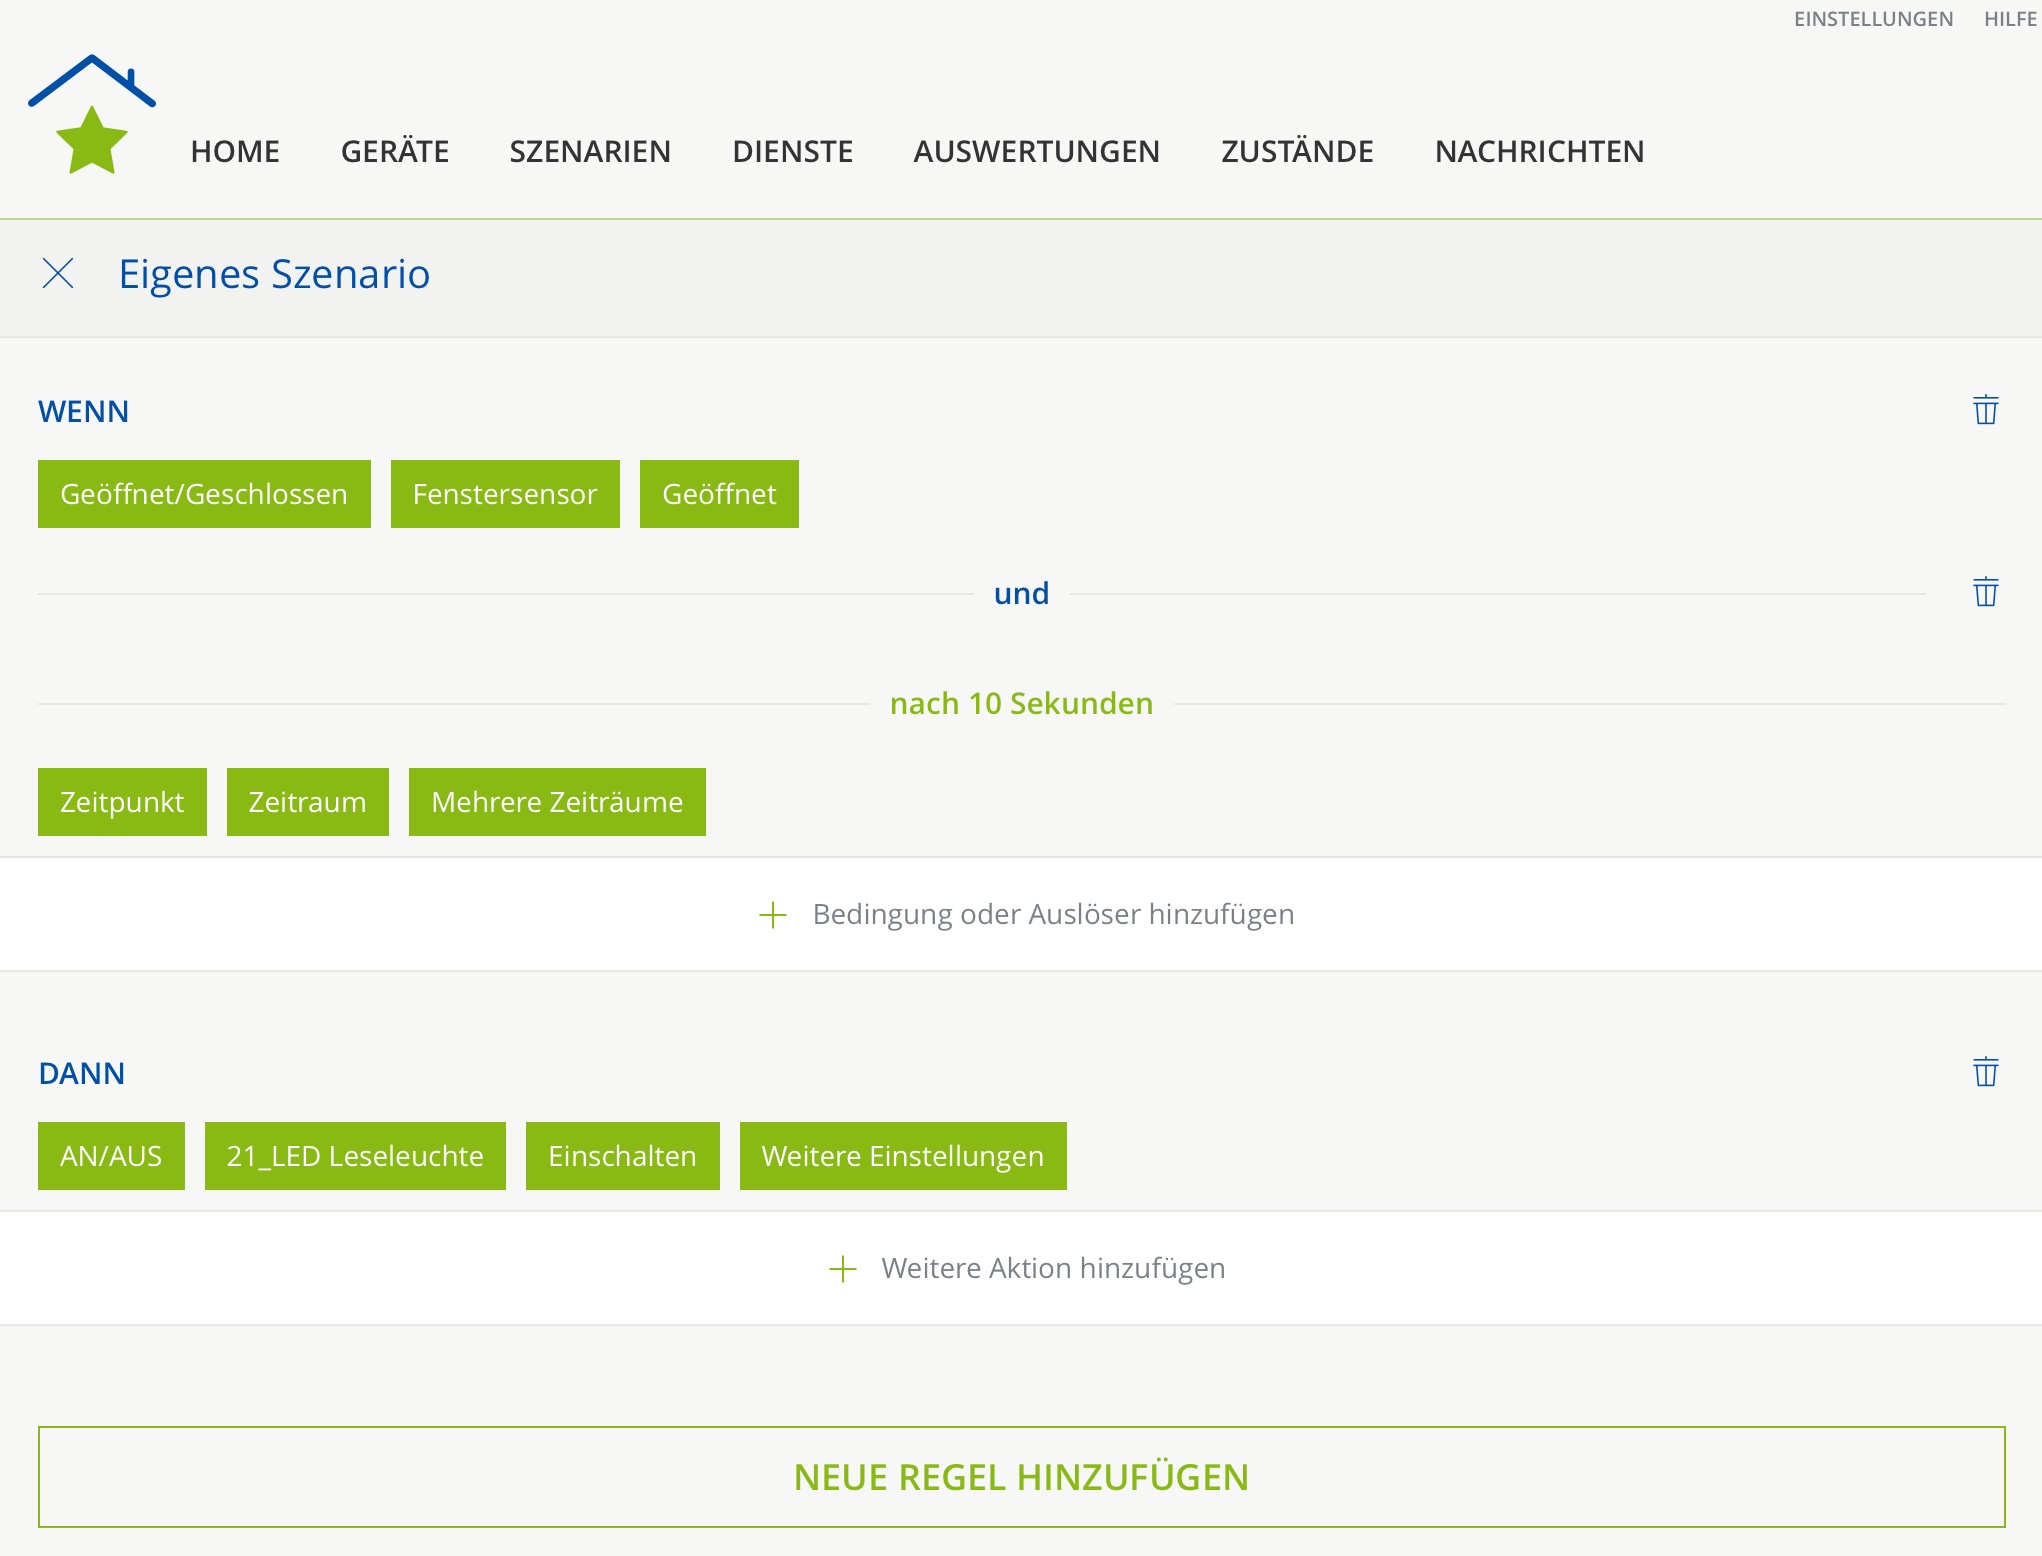Open Weitere Einstellungen for the action
Screen dimensions: 2042x1556
click(x=902, y=1156)
